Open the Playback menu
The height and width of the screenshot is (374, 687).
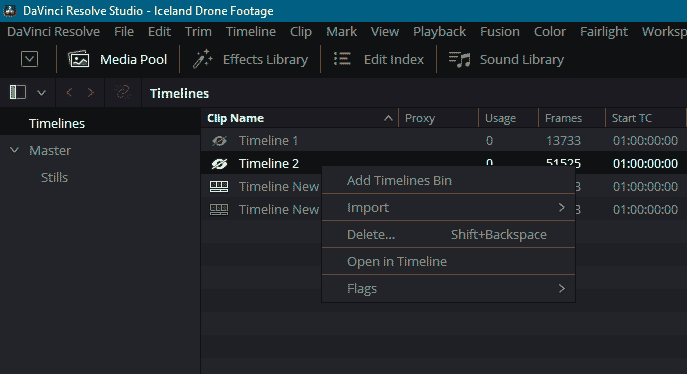tap(439, 32)
